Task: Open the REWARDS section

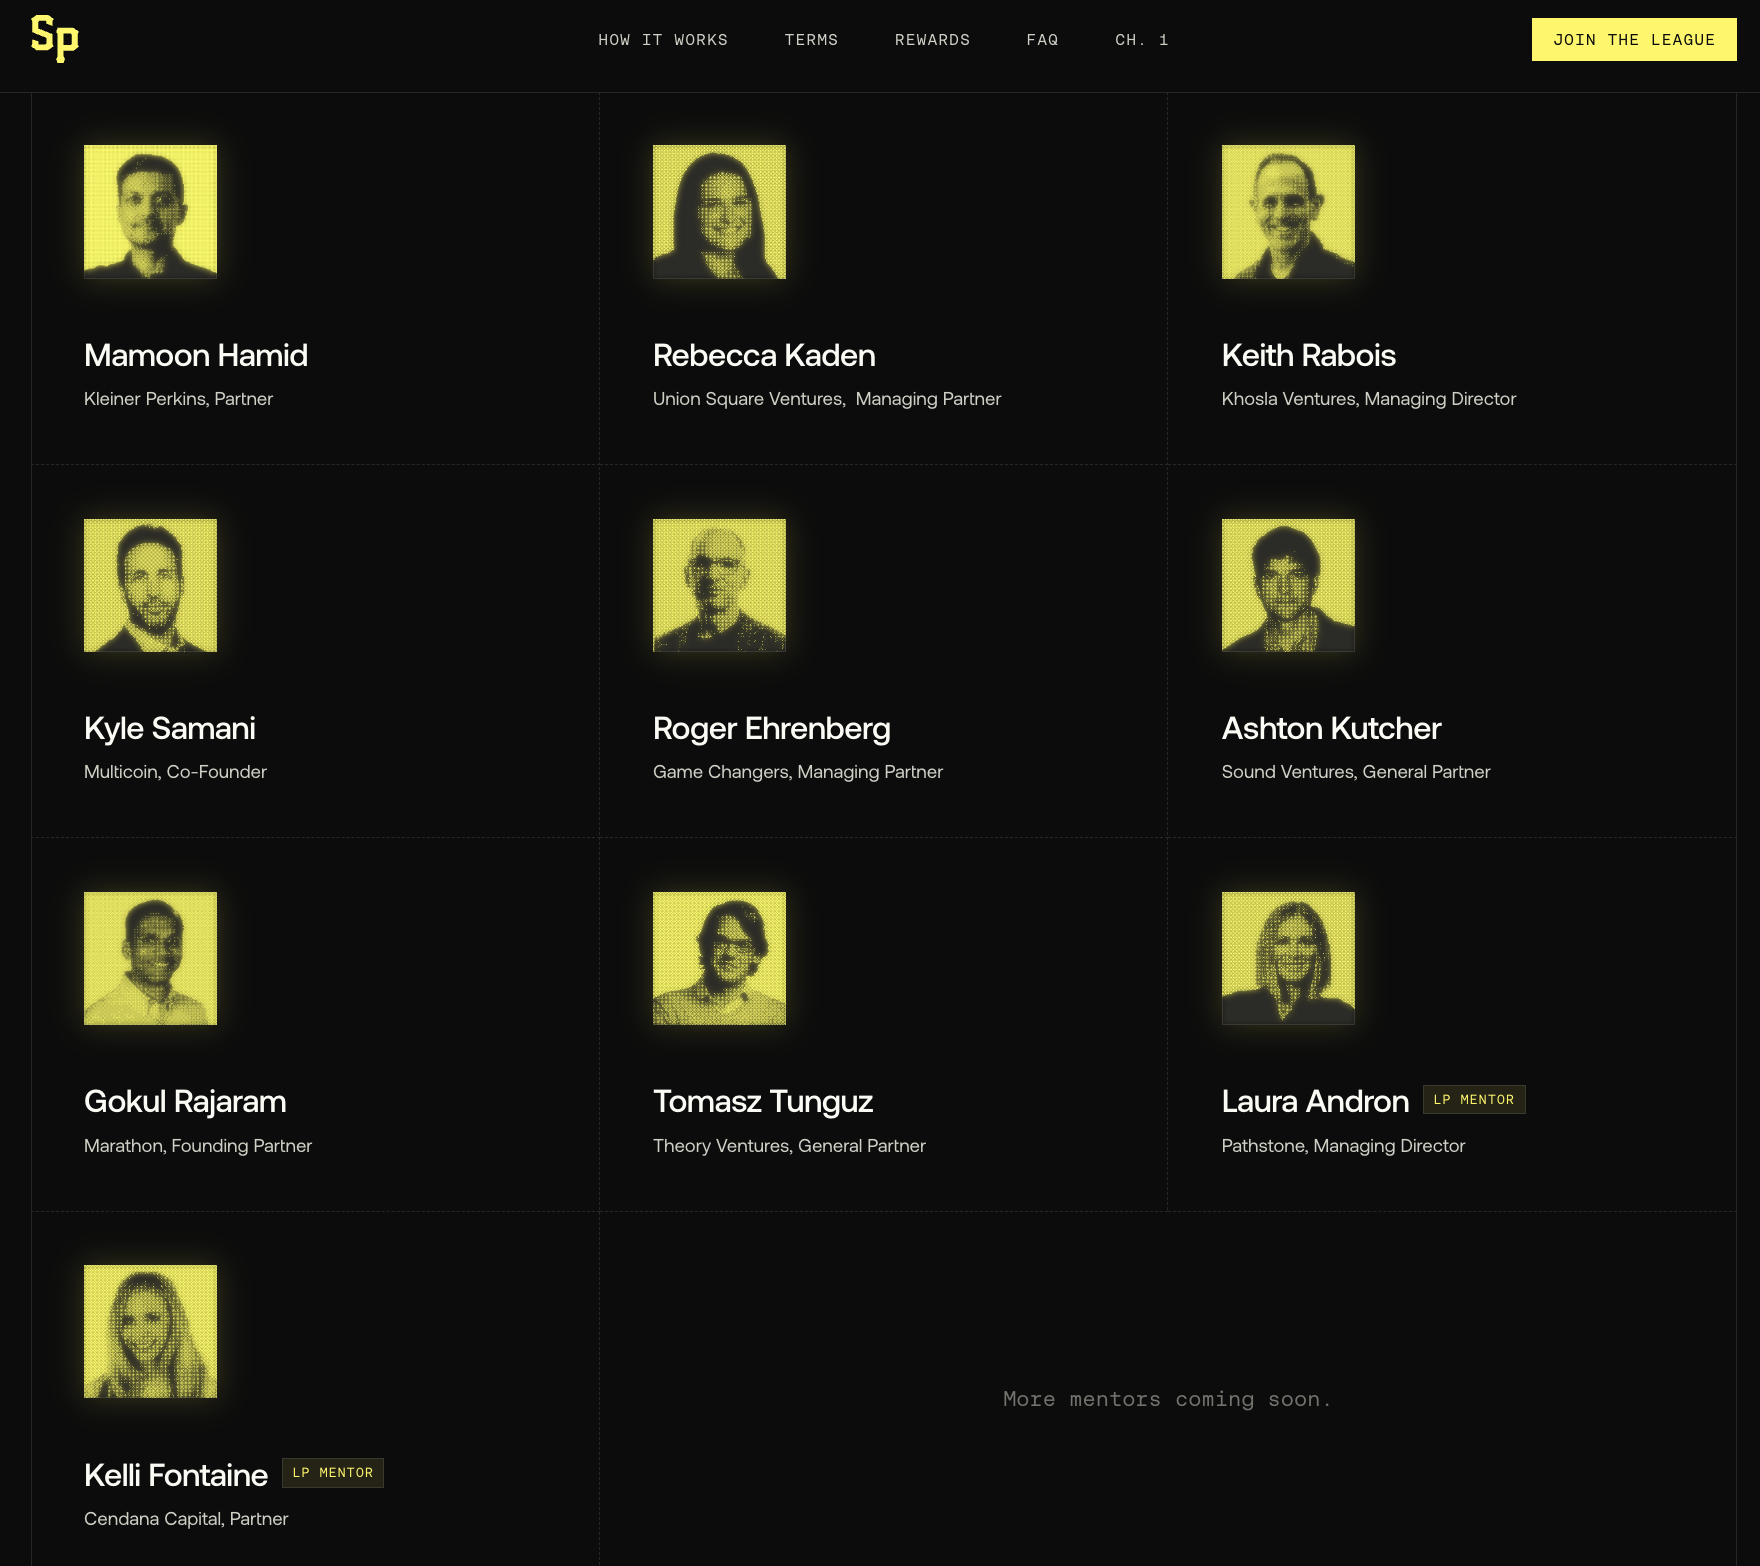Action: [x=932, y=40]
